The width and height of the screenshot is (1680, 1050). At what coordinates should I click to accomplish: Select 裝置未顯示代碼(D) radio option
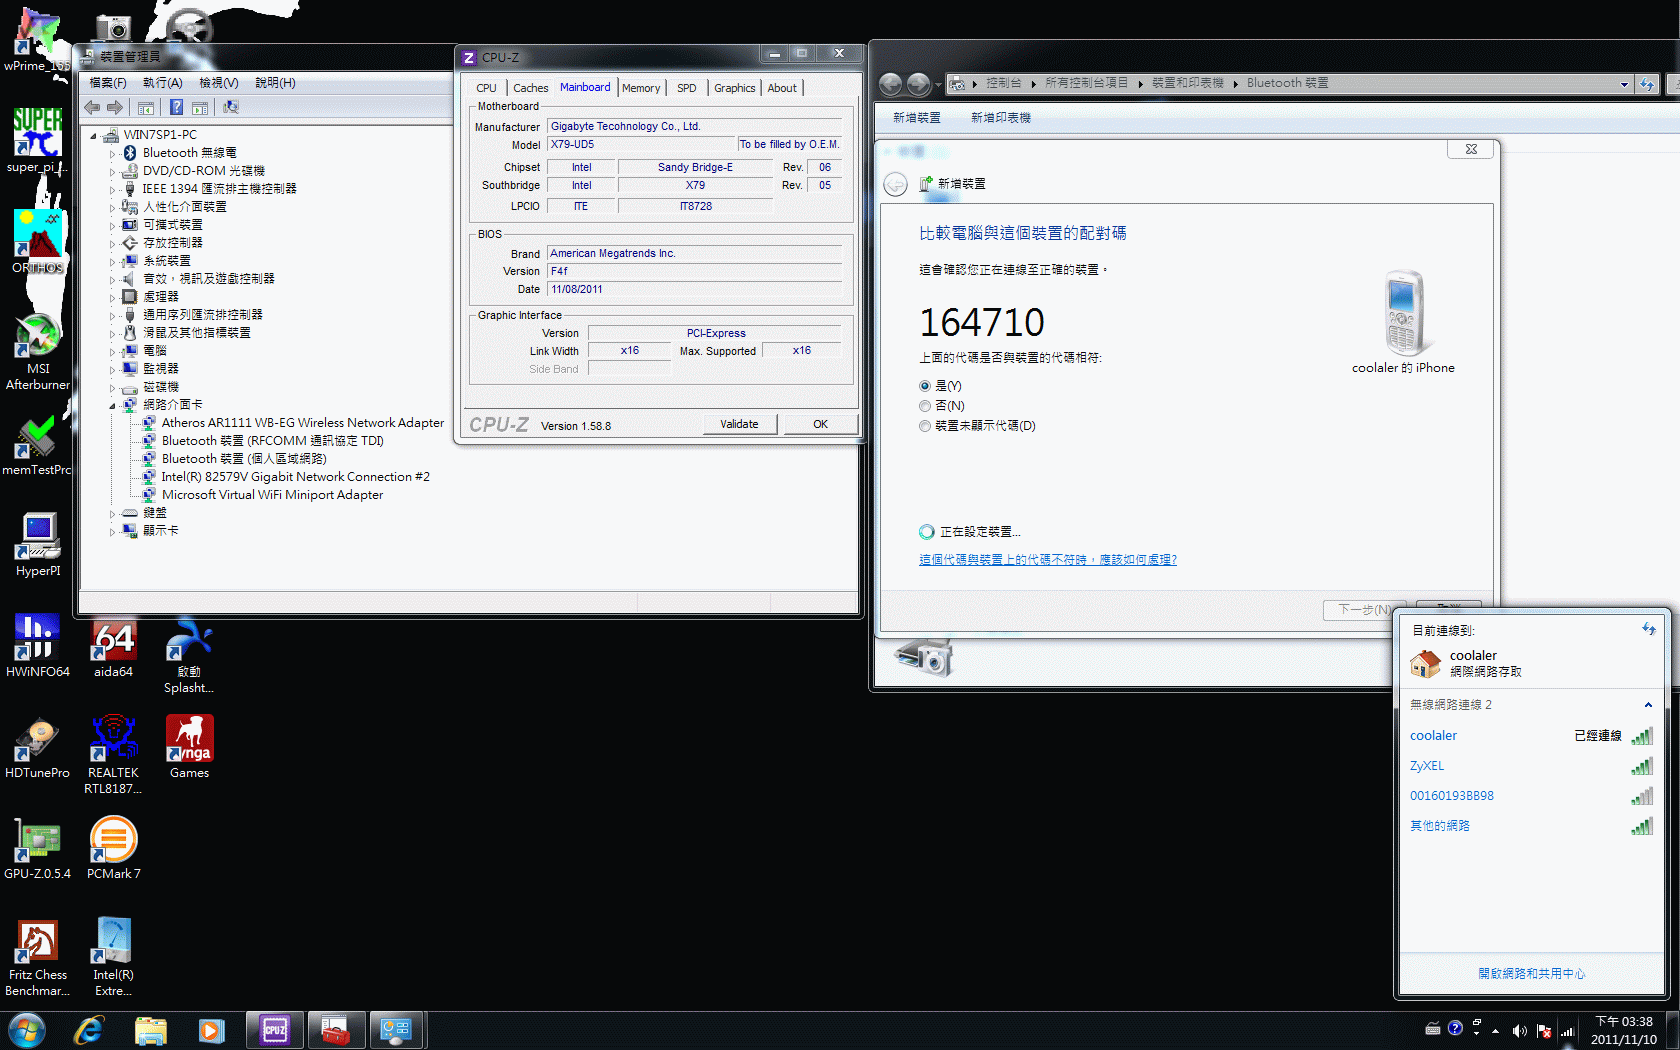pyautogui.click(x=925, y=426)
